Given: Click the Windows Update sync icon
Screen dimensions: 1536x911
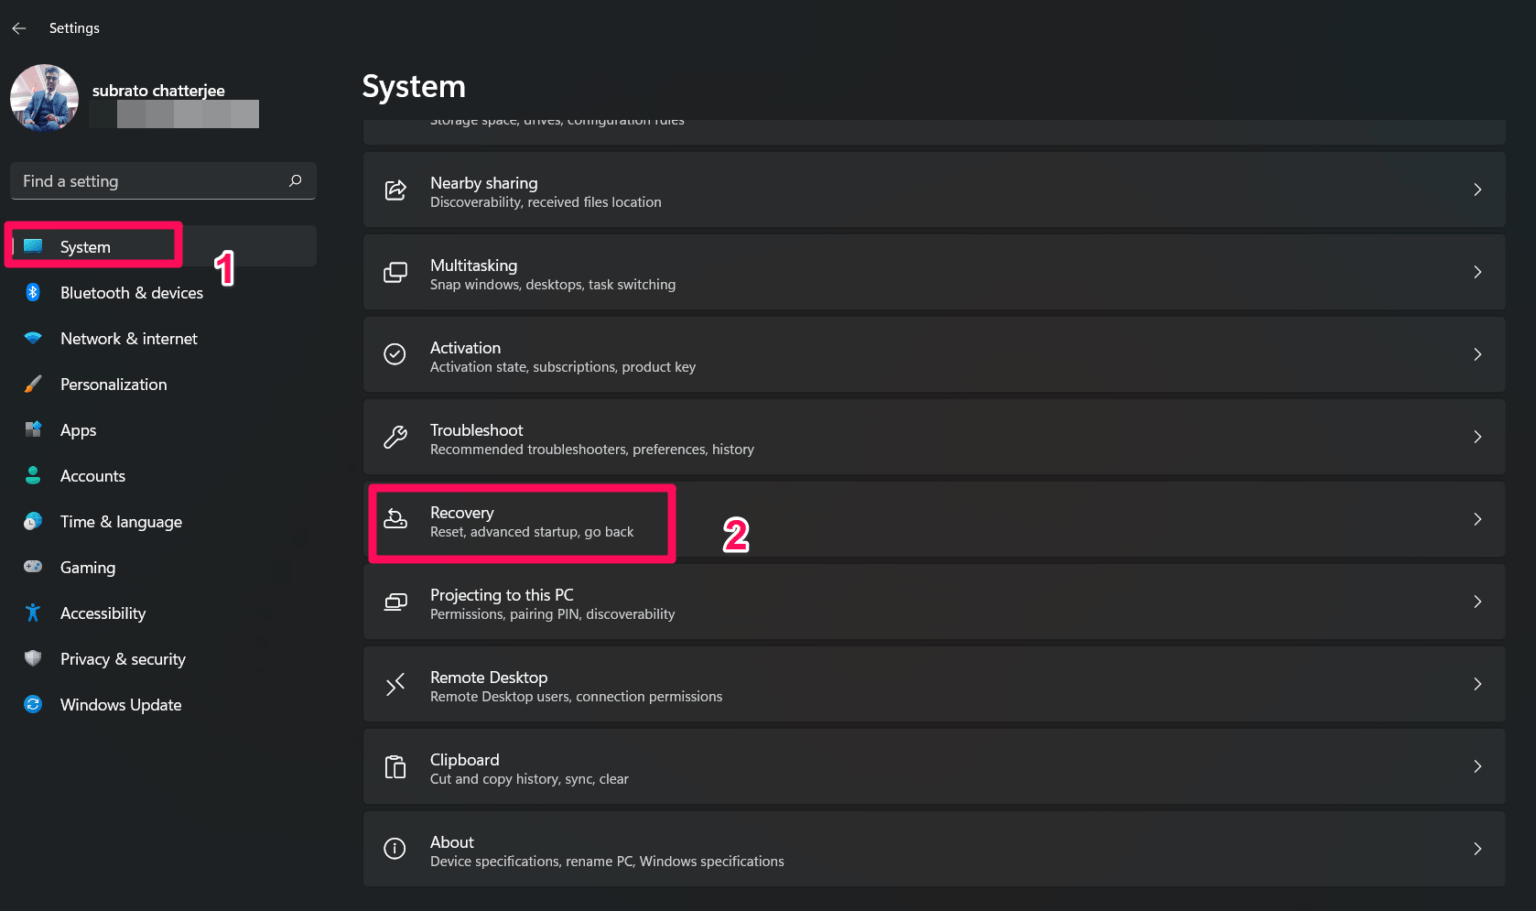Looking at the screenshot, I should pyautogui.click(x=33, y=704).
